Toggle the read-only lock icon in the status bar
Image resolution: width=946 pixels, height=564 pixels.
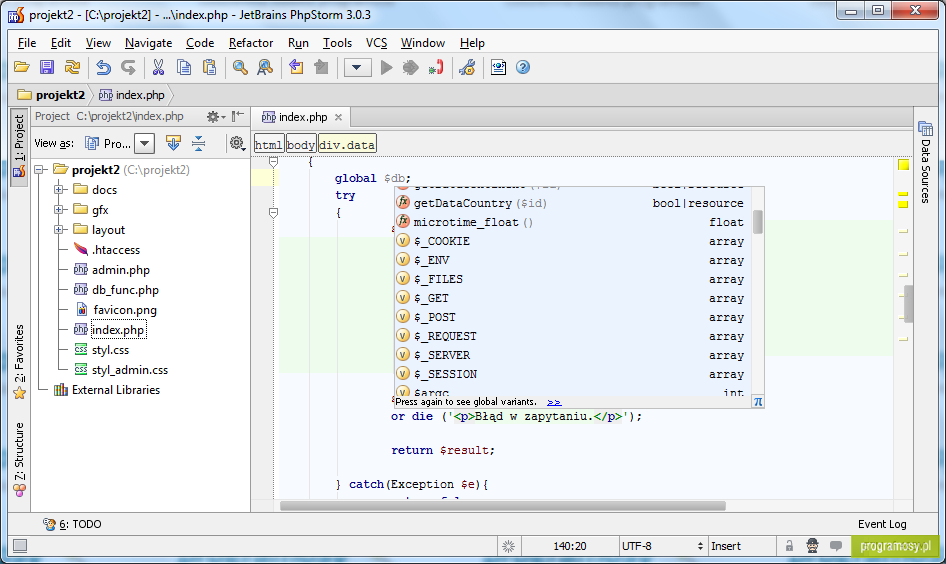coord(789,546)
